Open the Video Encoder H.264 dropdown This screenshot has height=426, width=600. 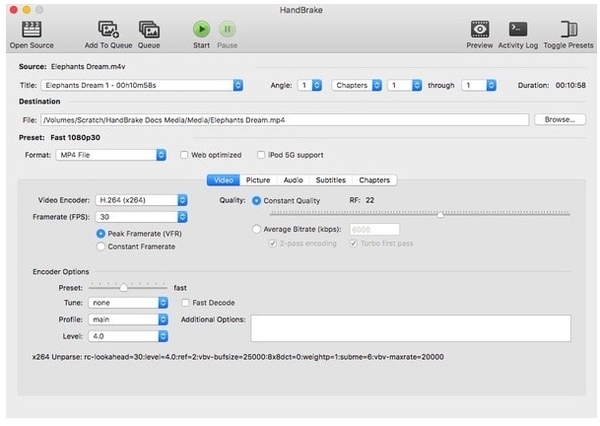click(x=140, y=200)
